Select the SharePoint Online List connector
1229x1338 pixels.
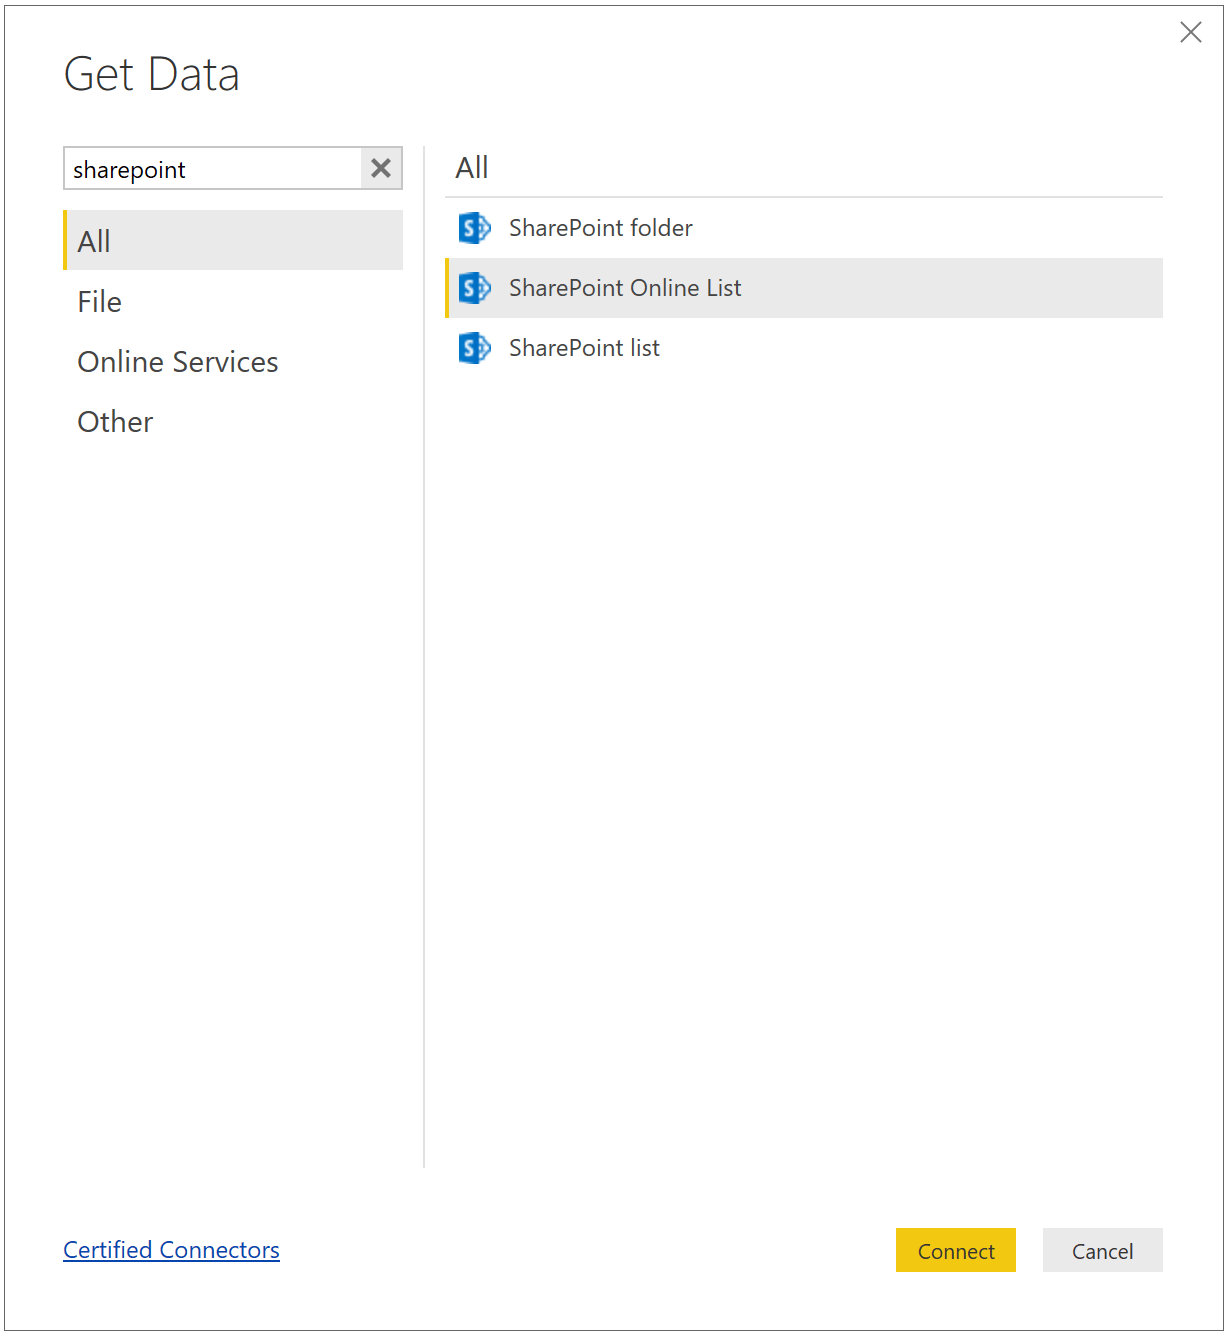click(625, 288)
